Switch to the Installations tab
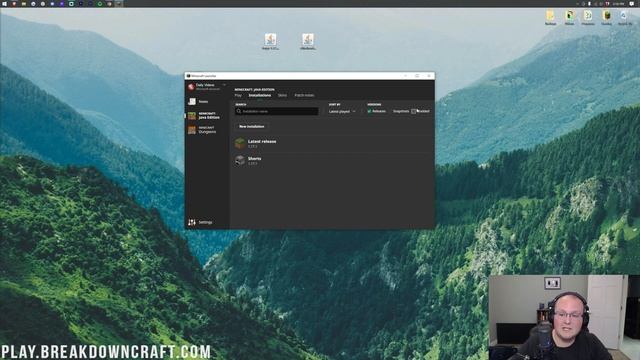The image size is (640, 360). click(260, 95)
